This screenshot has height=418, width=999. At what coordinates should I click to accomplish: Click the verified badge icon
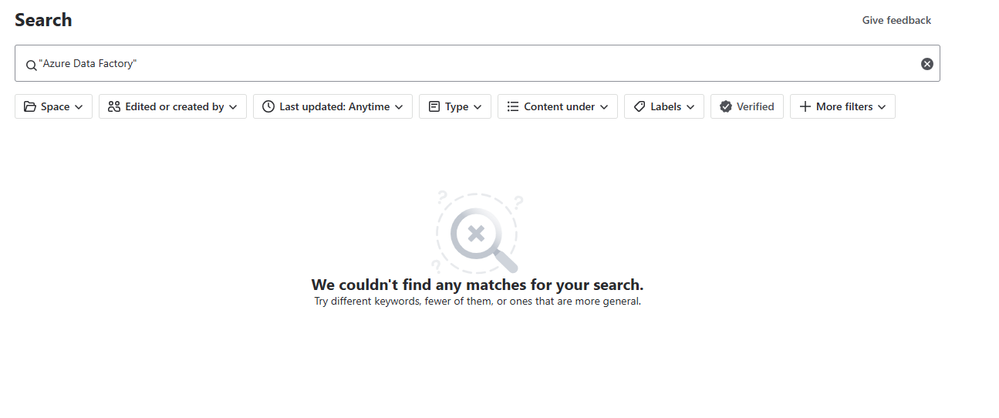click(726, 106)
